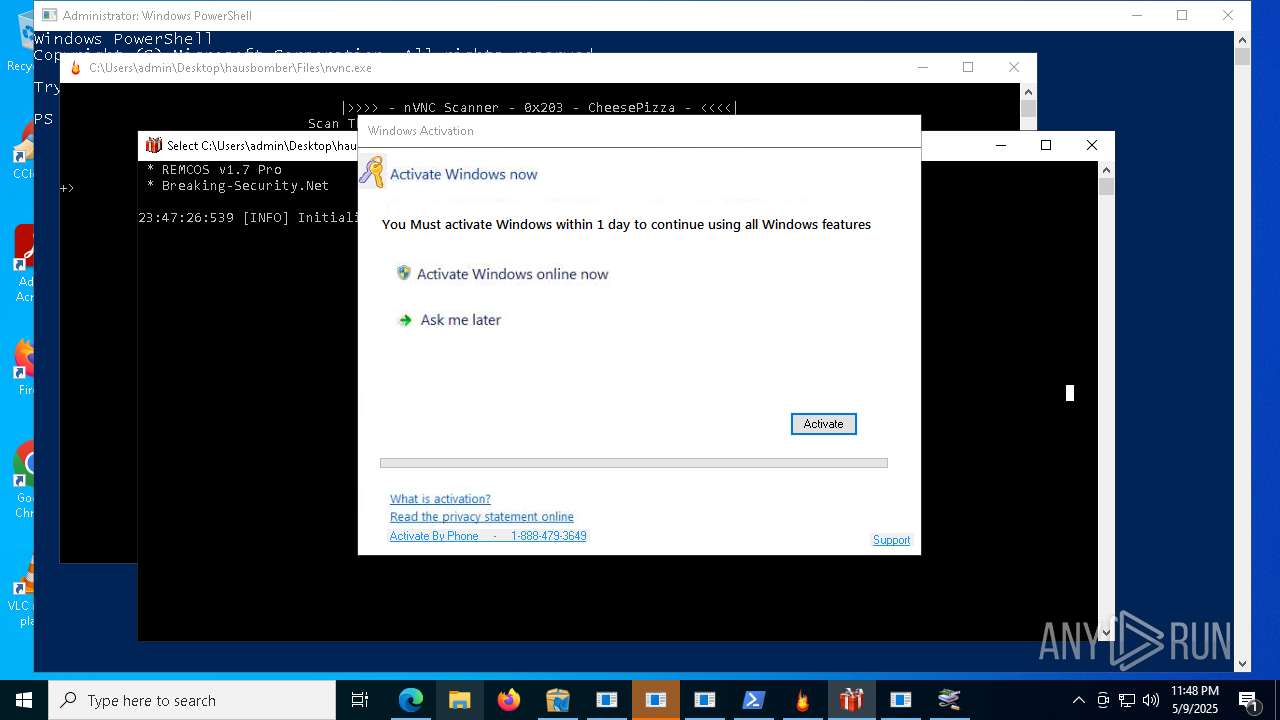Open the Start menu

(24, 700)
